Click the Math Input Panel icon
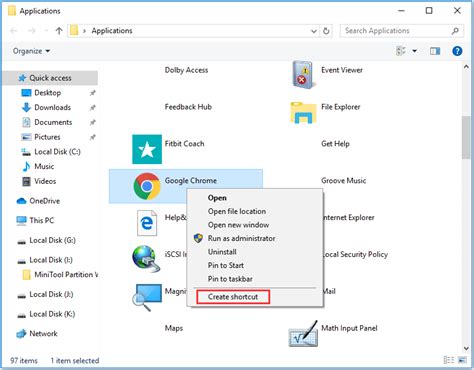This screenshot has height=370, width=474. [x=303, y=333]
